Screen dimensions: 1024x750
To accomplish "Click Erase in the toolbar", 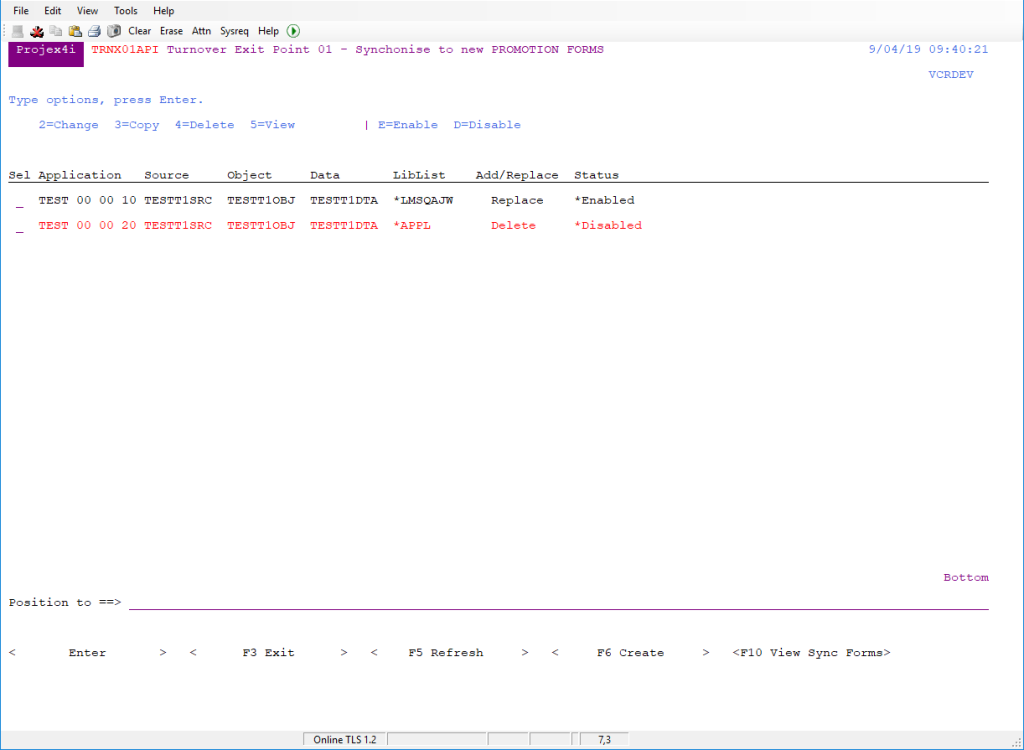I will pyautogui.click(x=171, y=31).
